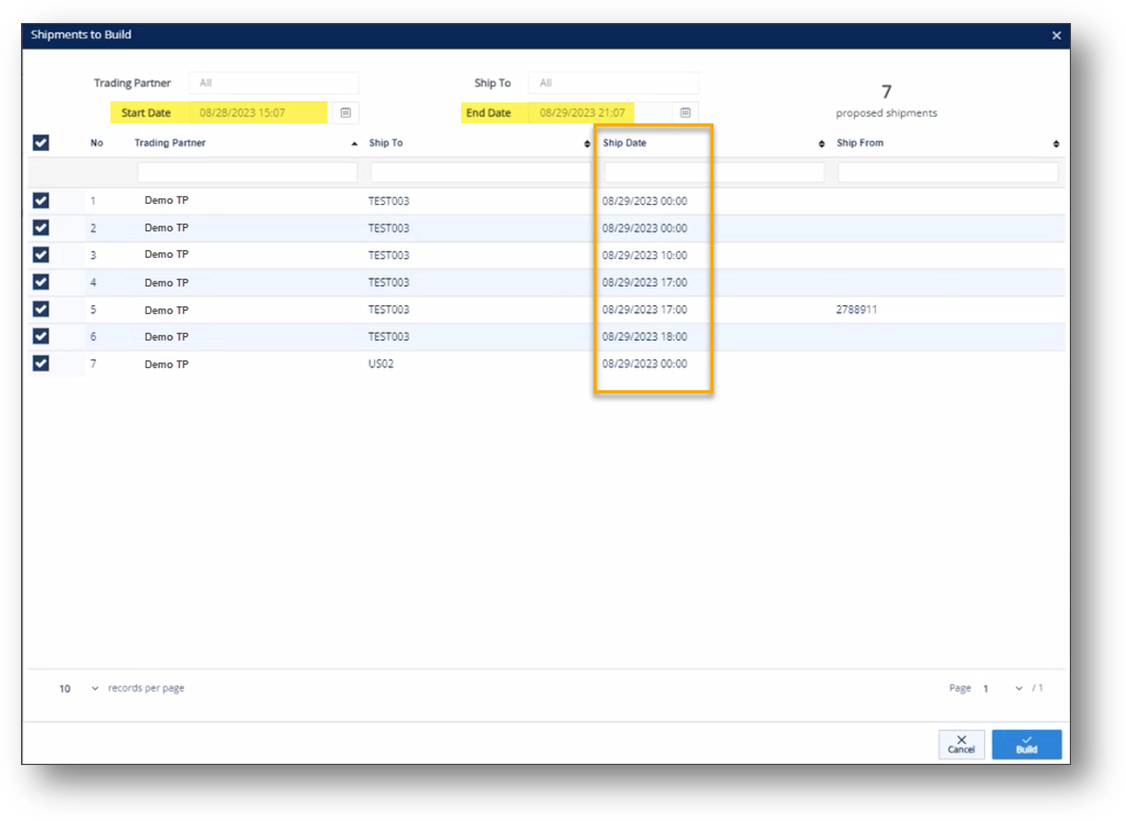Viewport: 1126px width, 820px height.
Task: Open the Trading Partner filter dropdown
Action: click(275, 83)
